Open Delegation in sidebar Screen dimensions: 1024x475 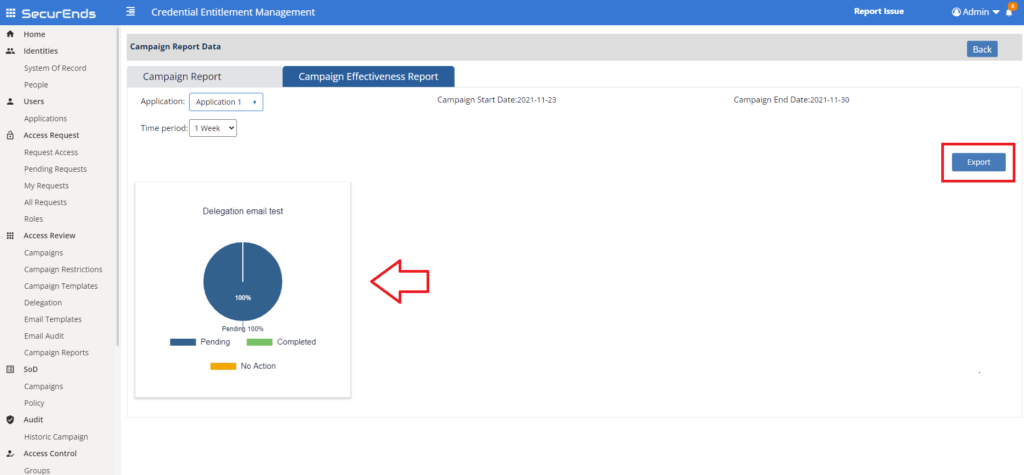click(x=43, y=303)
